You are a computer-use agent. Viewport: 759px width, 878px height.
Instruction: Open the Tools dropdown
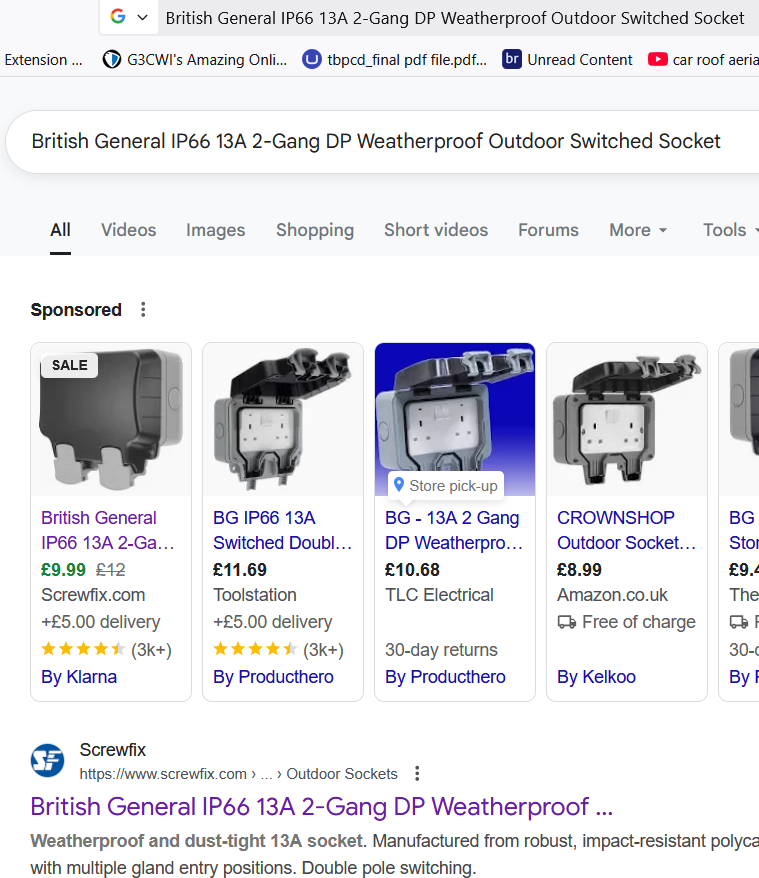point(729,230)
